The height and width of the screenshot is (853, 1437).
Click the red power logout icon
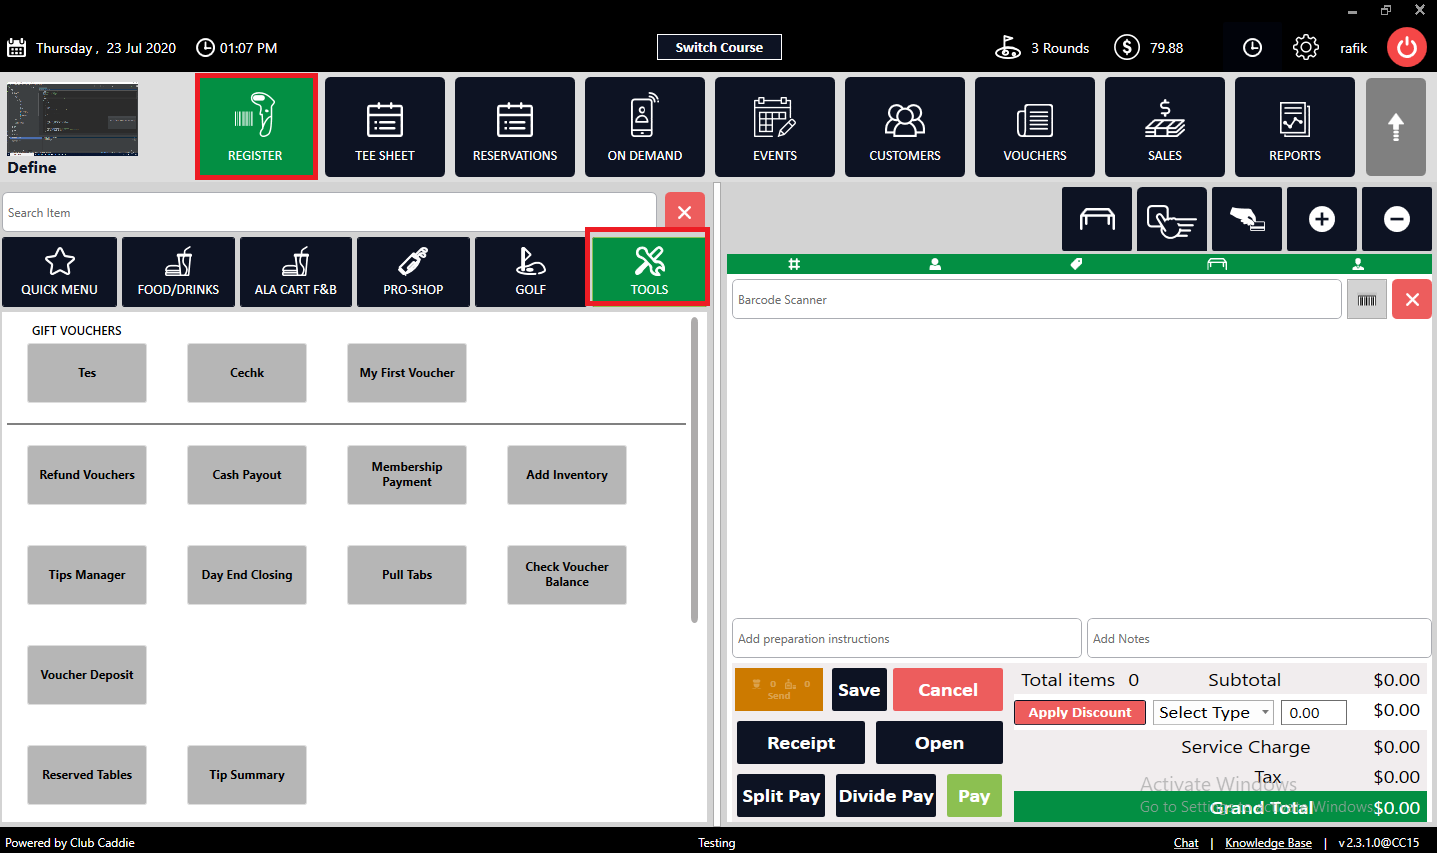(x=1407, y=47)
